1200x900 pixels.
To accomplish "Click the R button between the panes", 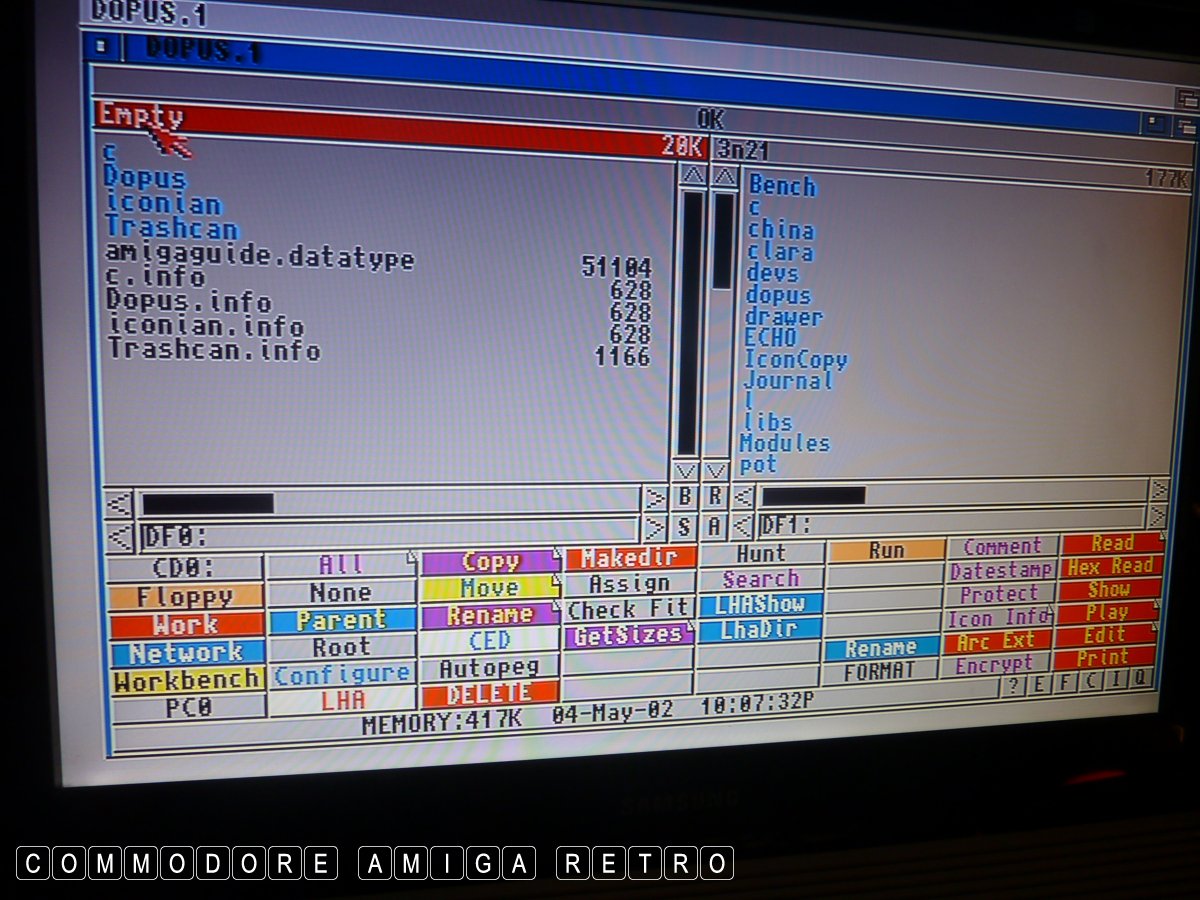I will [x=715, y=495].
